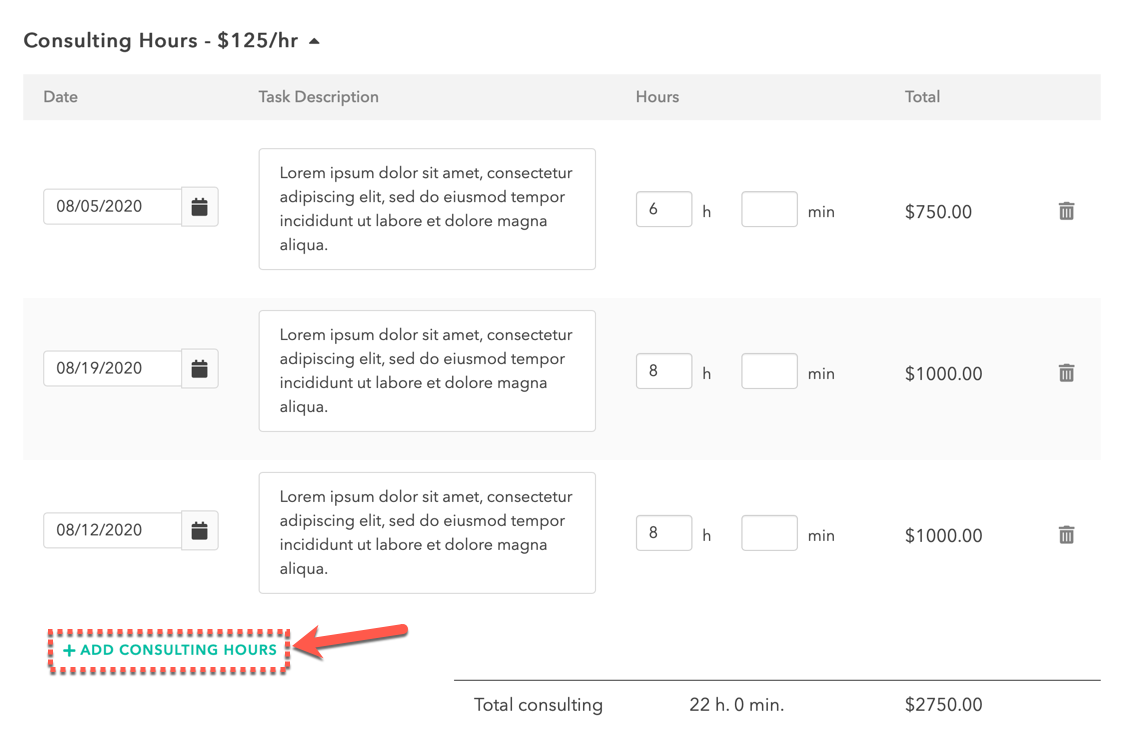Screen dimensions: 1135x750
Task: Open calendar picker for 08/19/2020 row
Action: pos(200,369)
